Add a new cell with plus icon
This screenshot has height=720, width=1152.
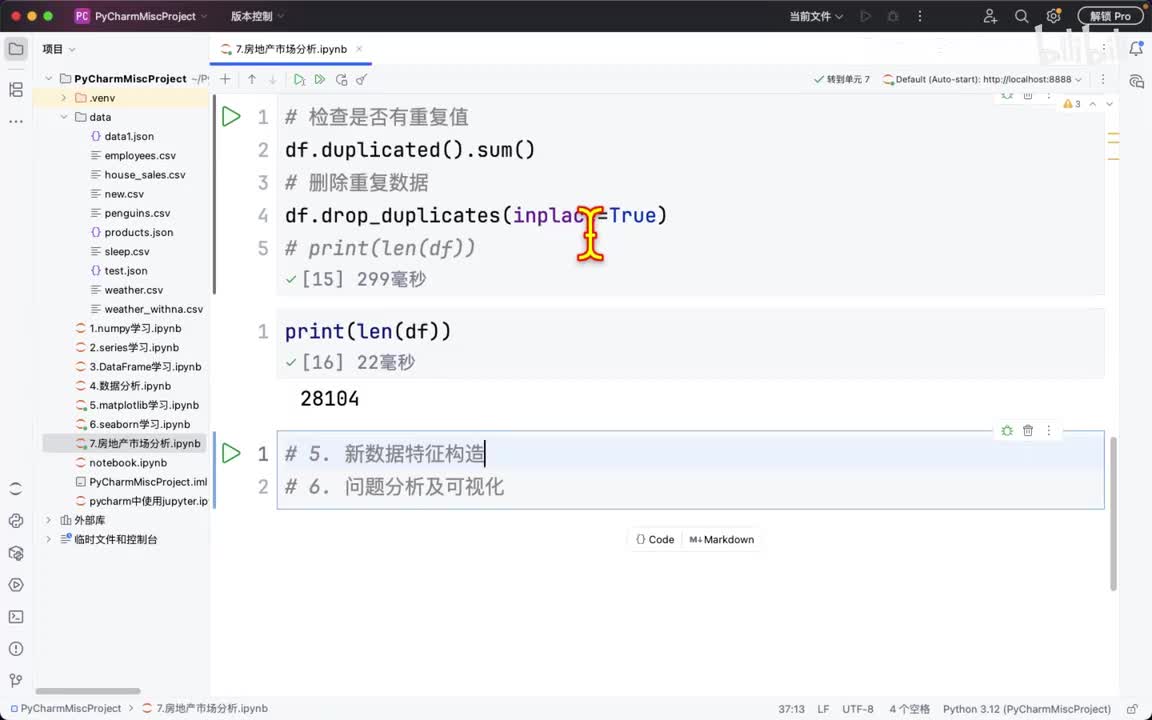[226, 79]
